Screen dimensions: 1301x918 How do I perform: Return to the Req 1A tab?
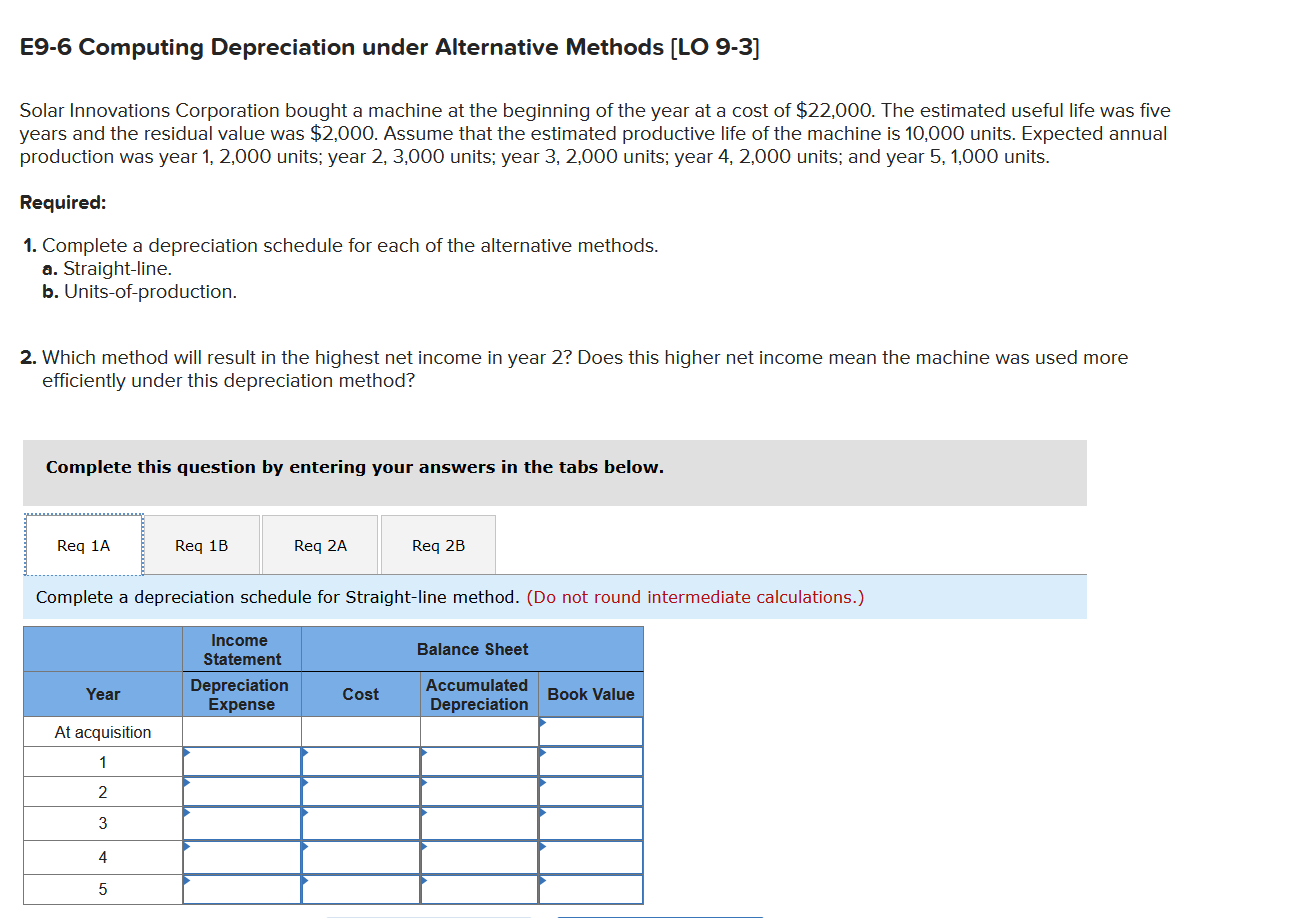[83, 544]
